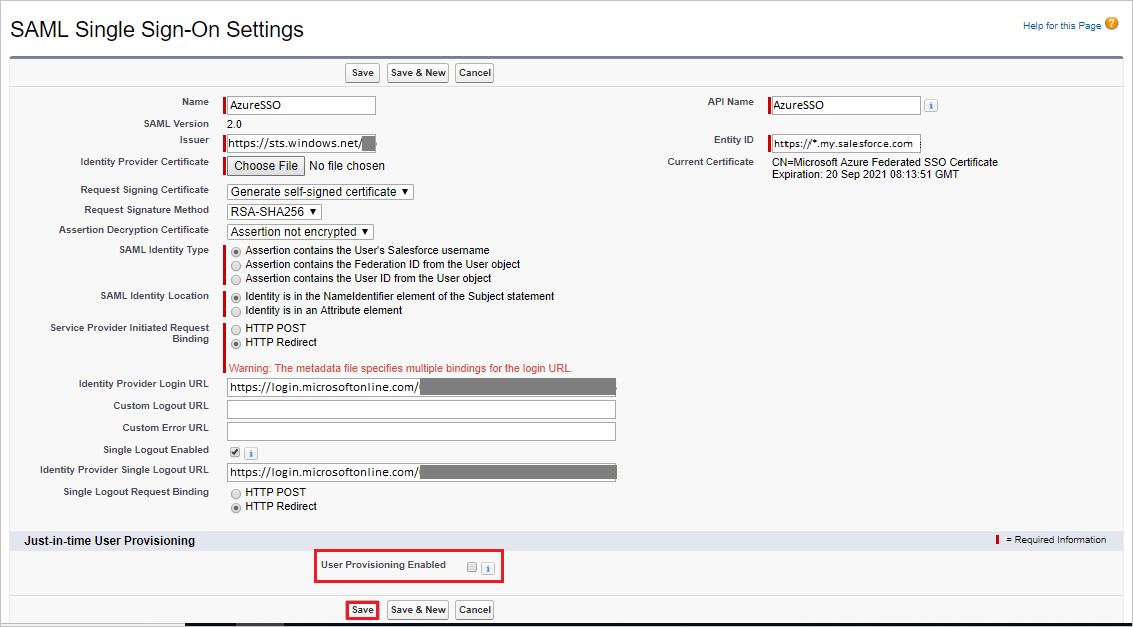Click the Save & New button
This screenshot has width=1133, height=627.
pos(417,72)
